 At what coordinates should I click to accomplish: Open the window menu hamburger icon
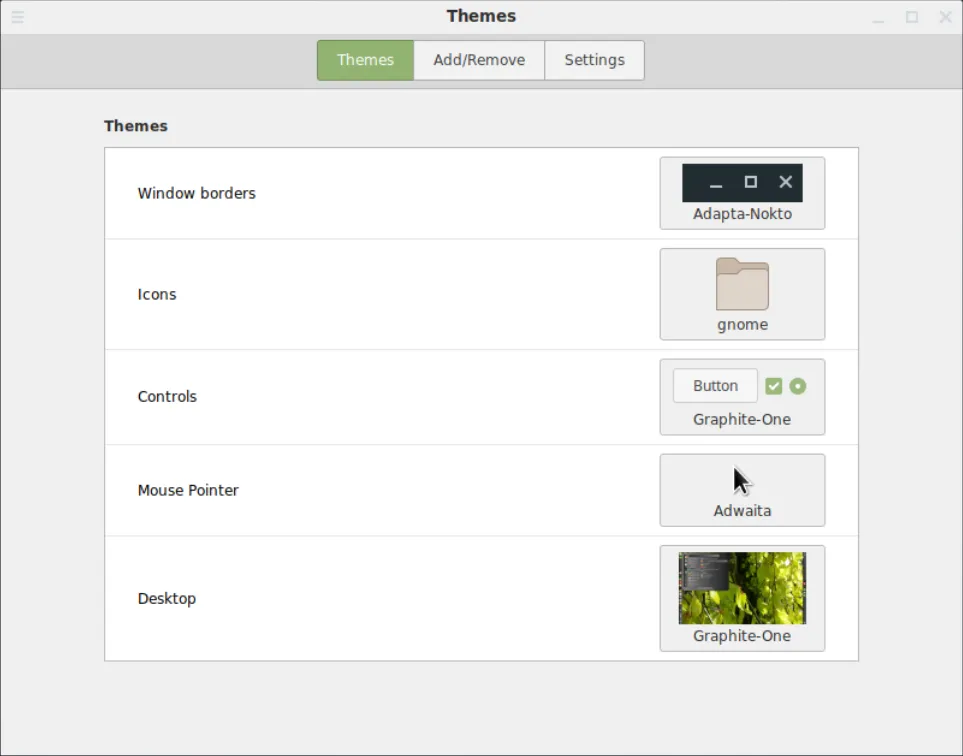17,17
